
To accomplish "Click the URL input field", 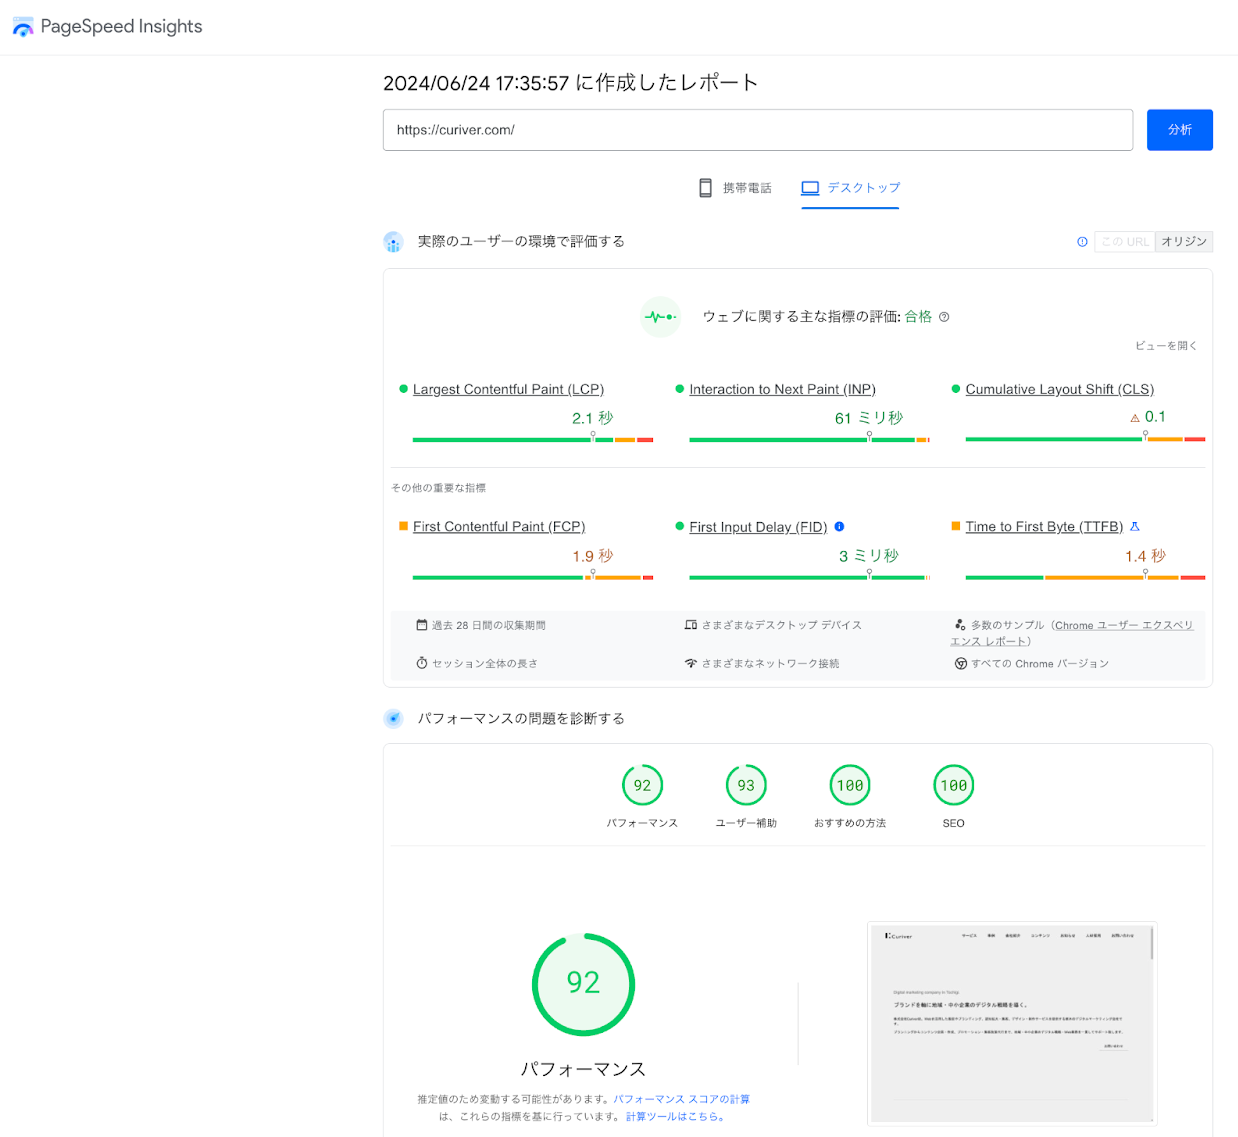I will click(757, 130).
